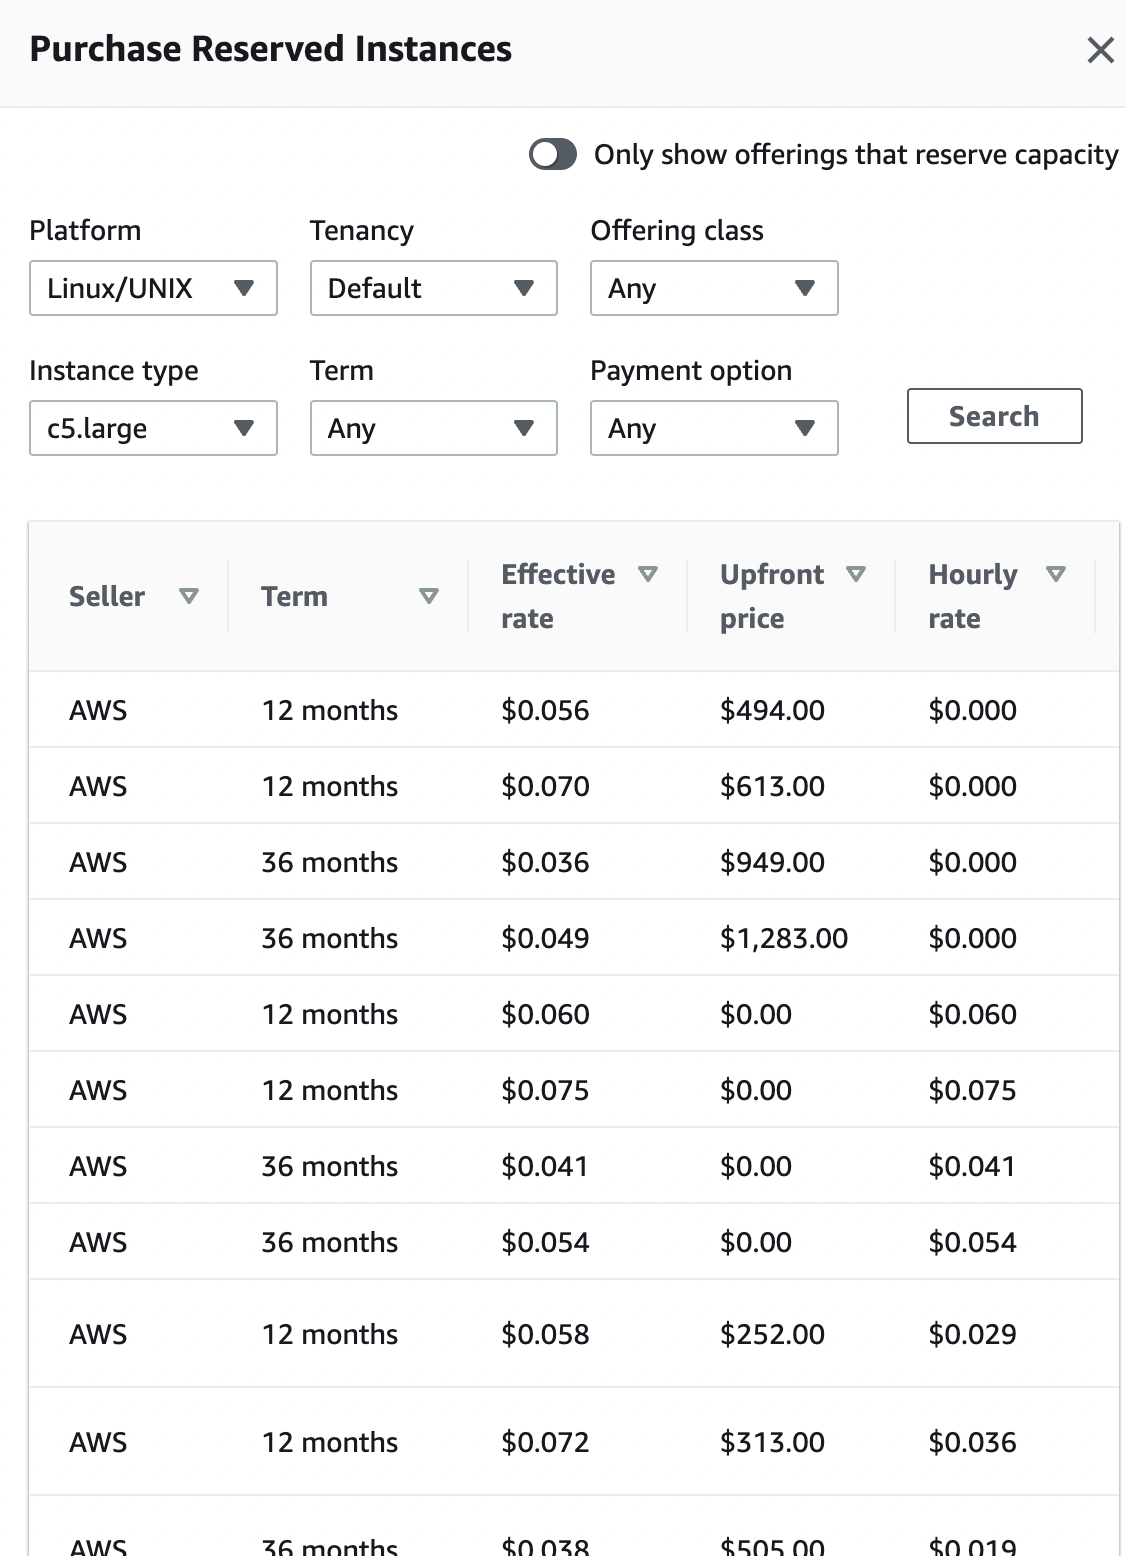Click the Search button
Viewport: 1126px width, 1556px height.
click(994, 416)
